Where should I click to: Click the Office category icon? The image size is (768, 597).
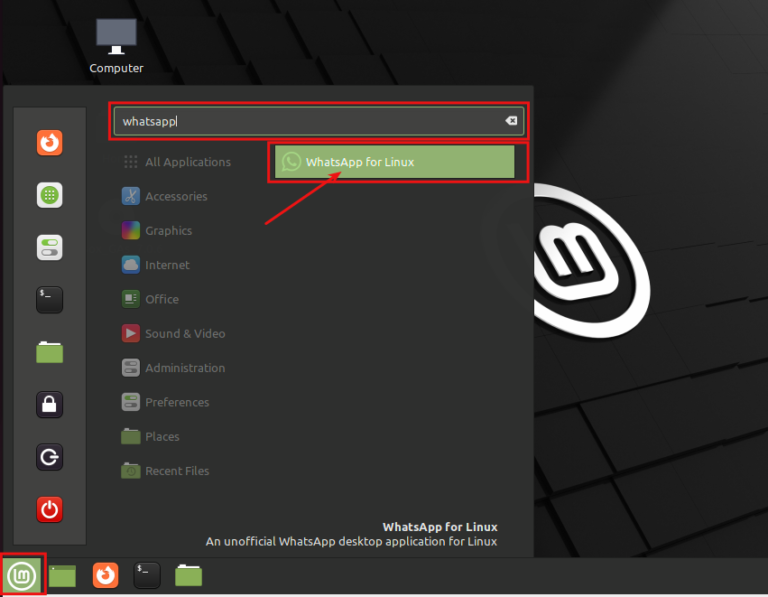131,299
